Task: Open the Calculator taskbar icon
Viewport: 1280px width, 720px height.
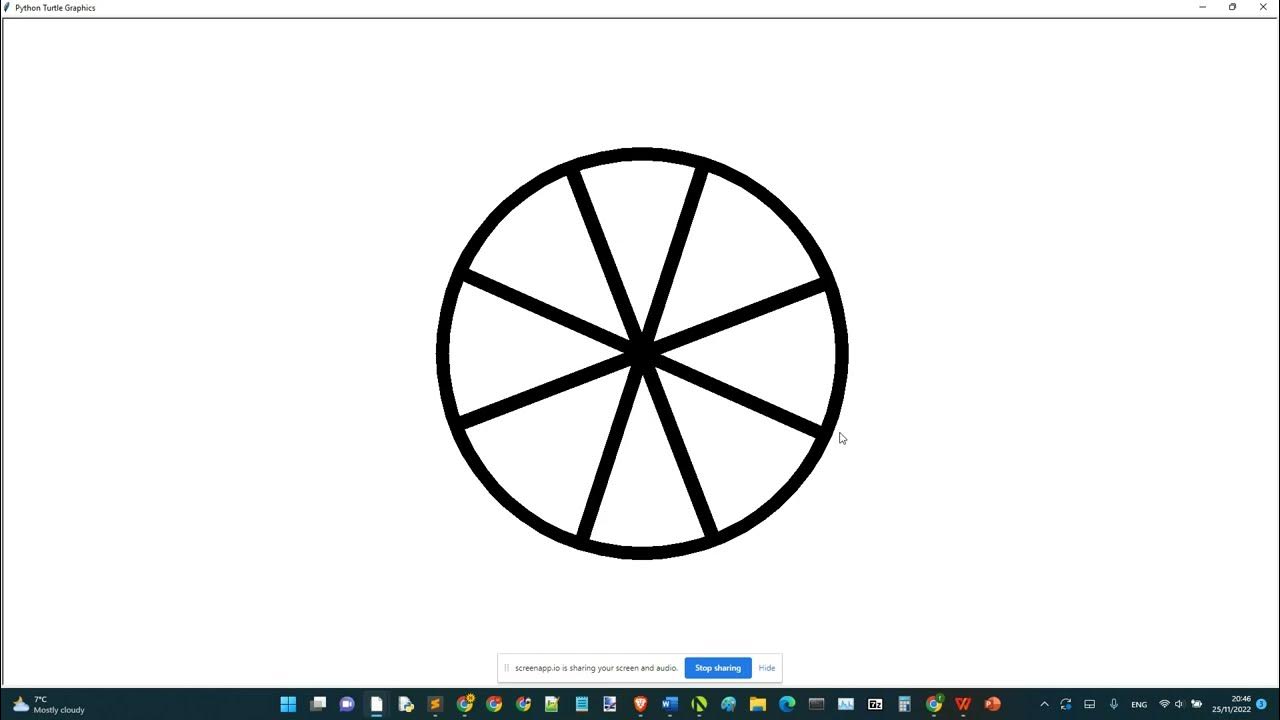Action: 904,704
